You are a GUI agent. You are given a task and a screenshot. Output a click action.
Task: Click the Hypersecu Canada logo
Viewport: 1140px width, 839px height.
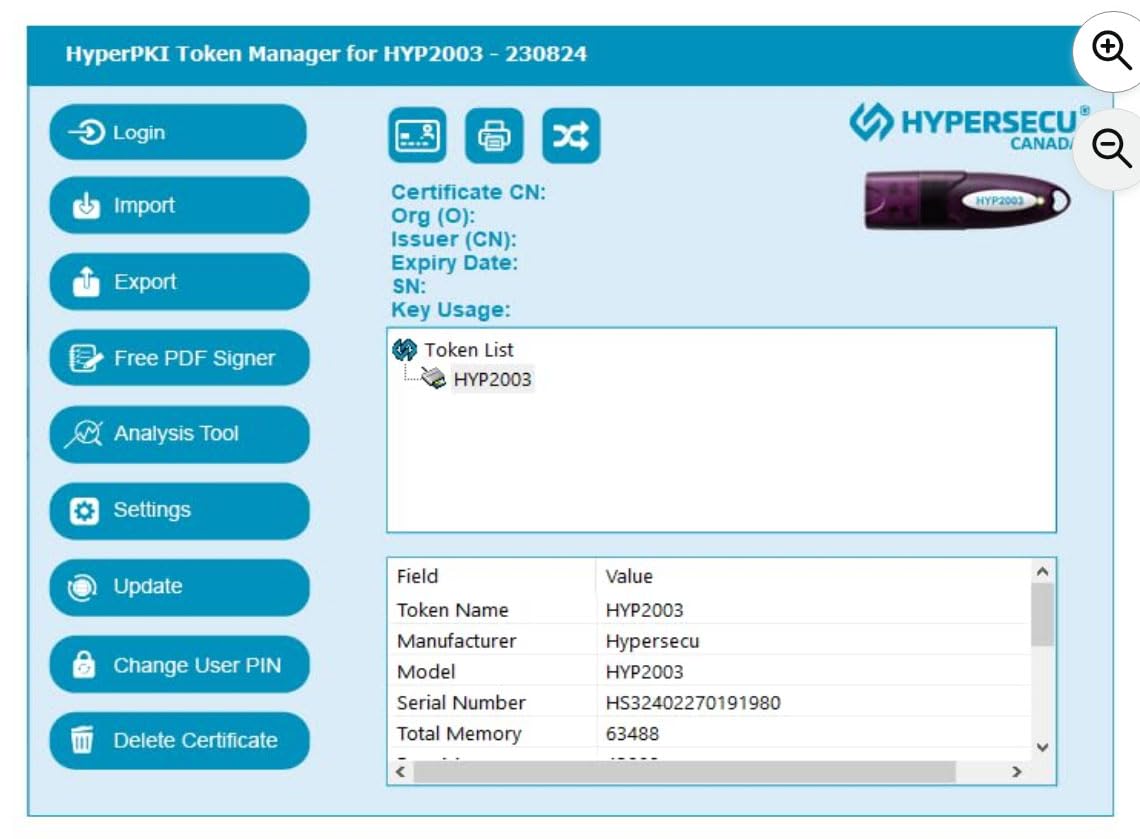click(x=965, y=125)
